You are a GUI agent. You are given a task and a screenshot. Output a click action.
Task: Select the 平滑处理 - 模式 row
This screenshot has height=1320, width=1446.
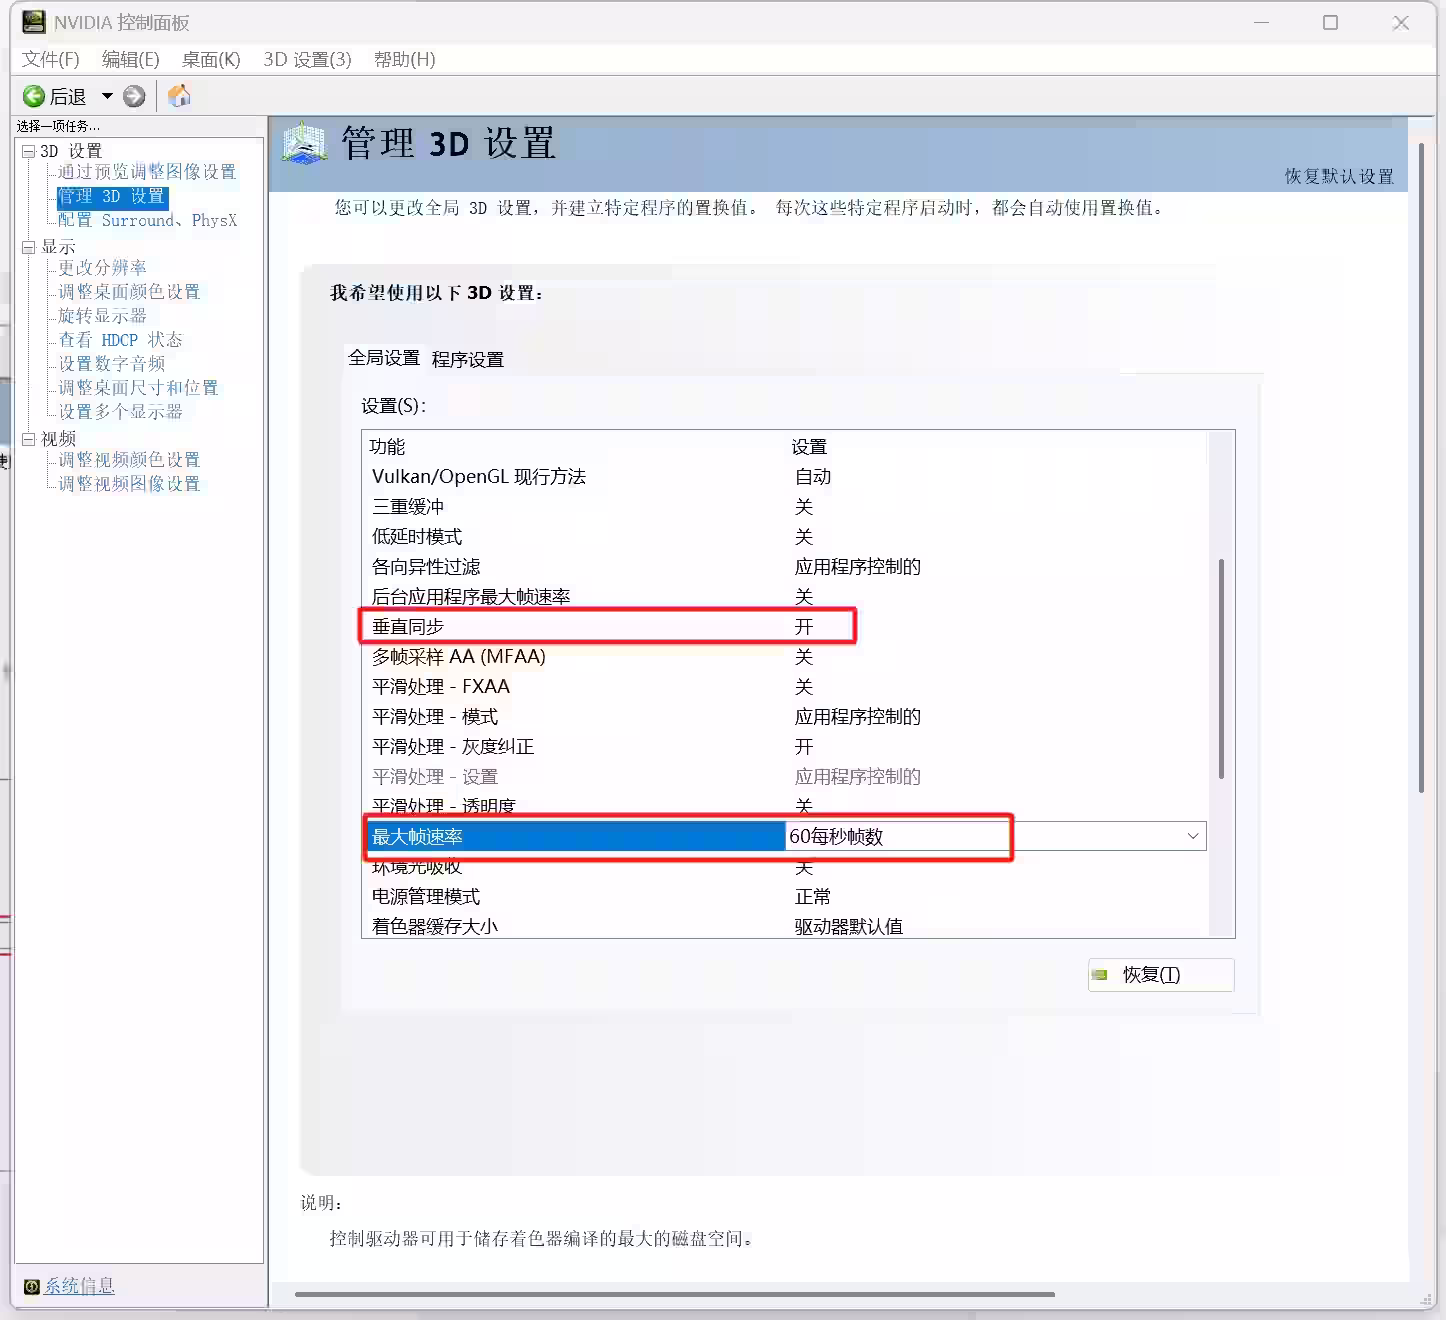785,717
